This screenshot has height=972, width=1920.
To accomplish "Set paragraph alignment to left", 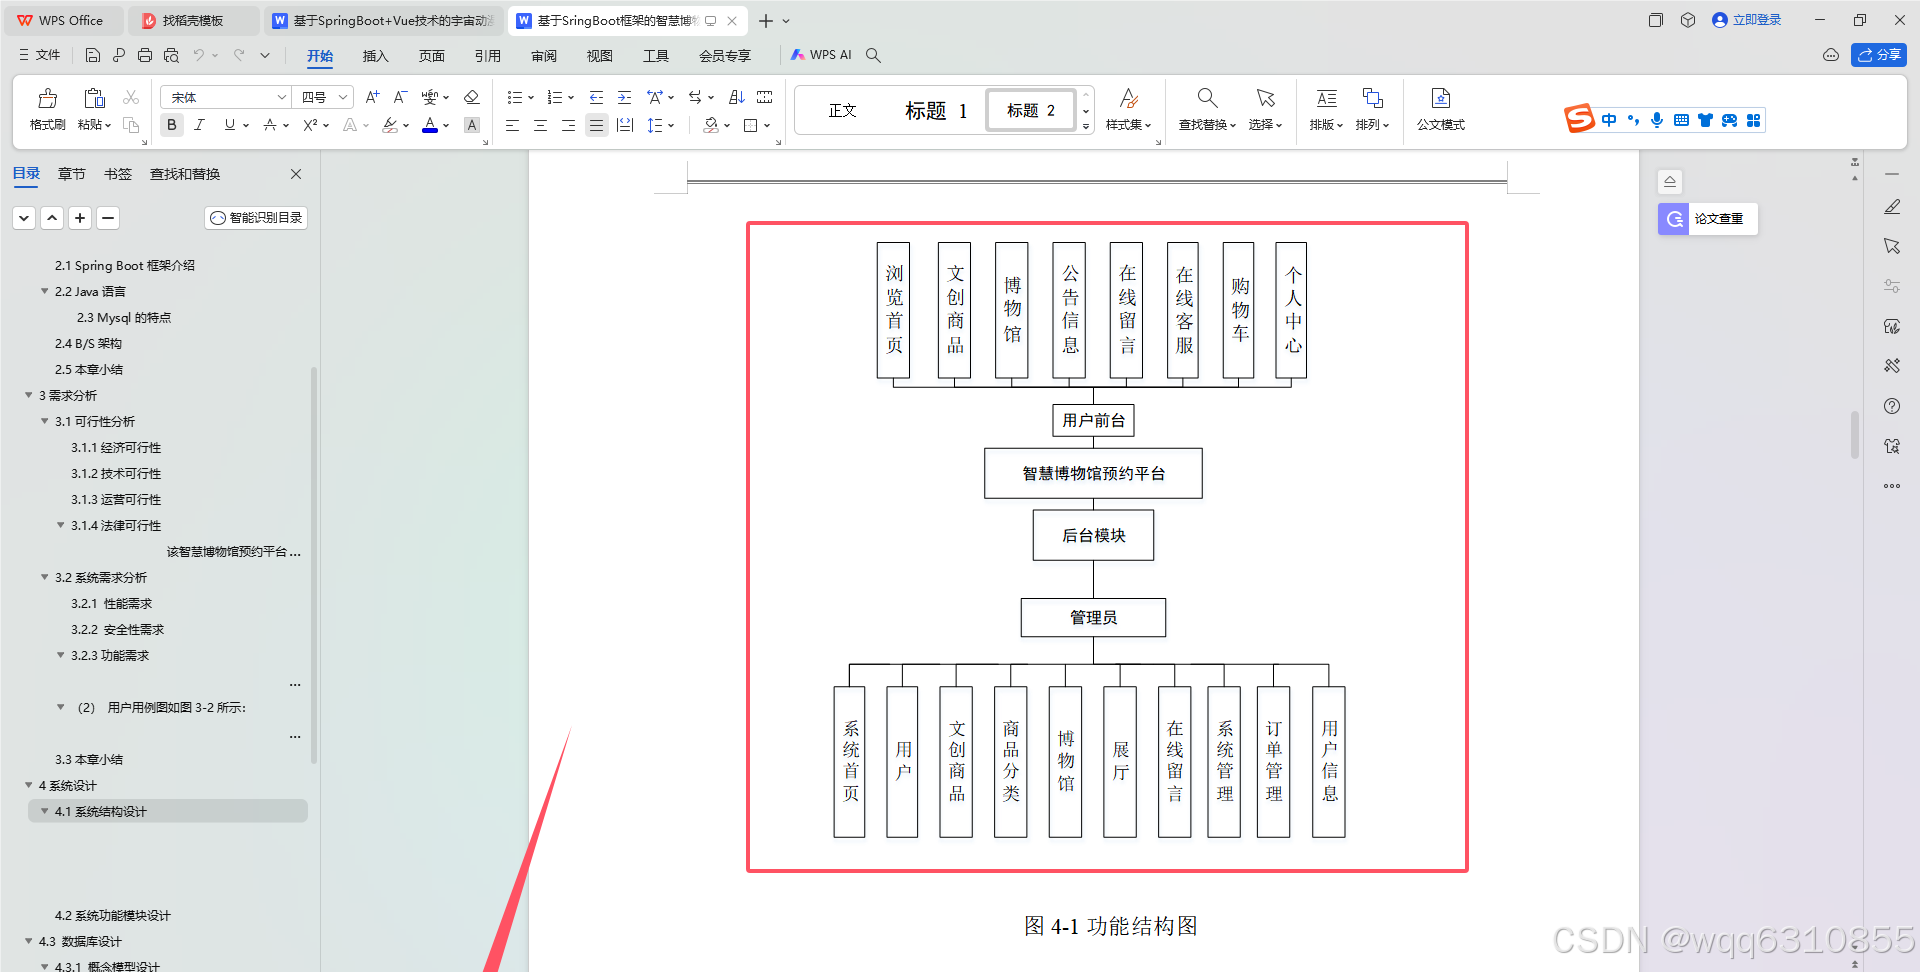I will 512,125.
